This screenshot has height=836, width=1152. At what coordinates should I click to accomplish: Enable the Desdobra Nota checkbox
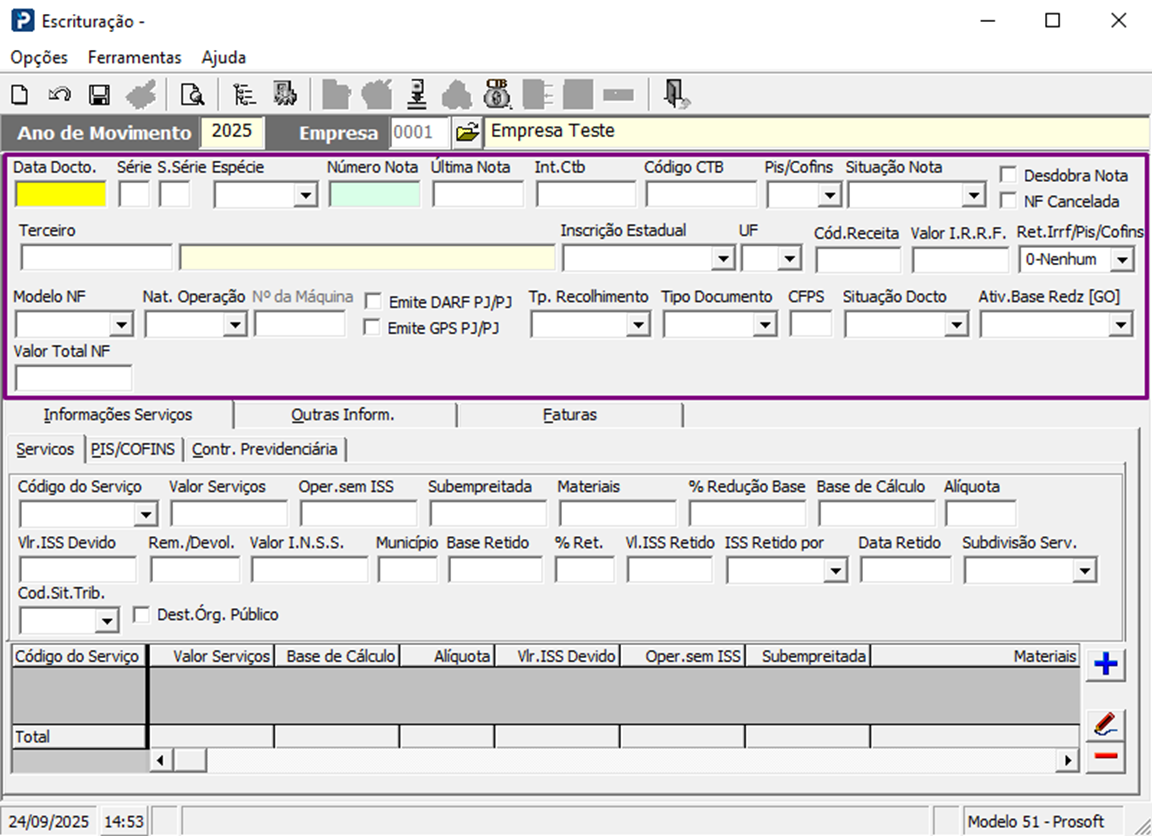(x=1008, y=175)
